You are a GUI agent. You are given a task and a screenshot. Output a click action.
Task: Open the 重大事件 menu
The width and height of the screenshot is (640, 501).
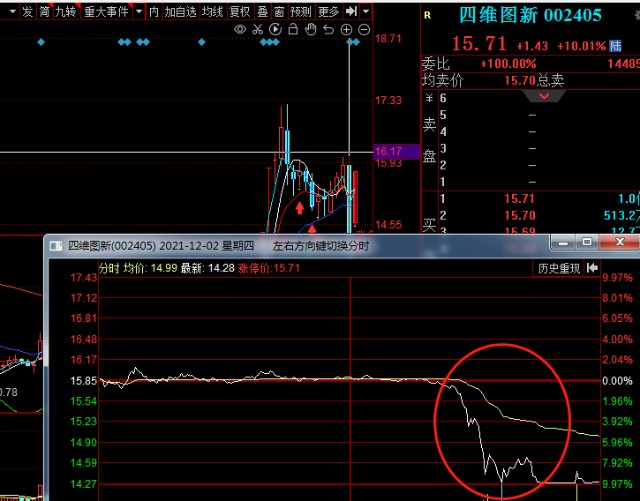tap(107, 11)
